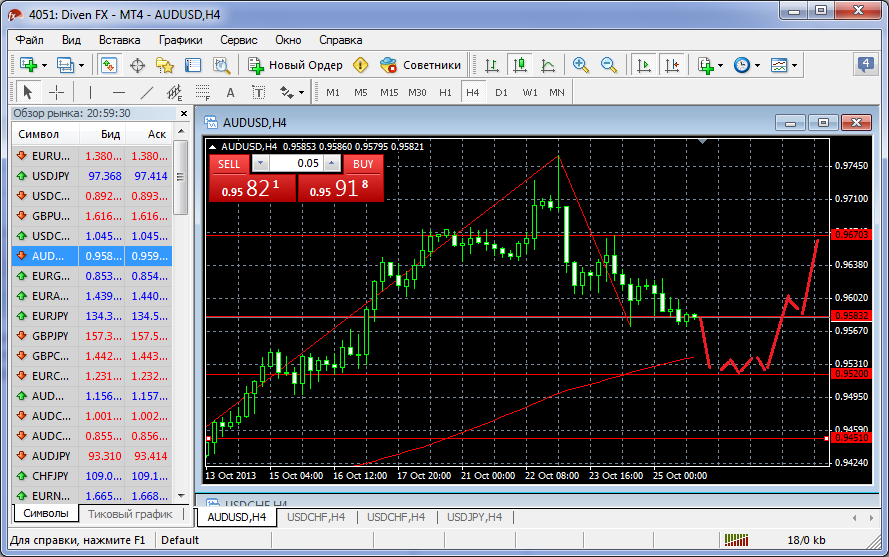
Task: Switch to the USDJPY,H4 chart tab
Action: click(475, 517)
